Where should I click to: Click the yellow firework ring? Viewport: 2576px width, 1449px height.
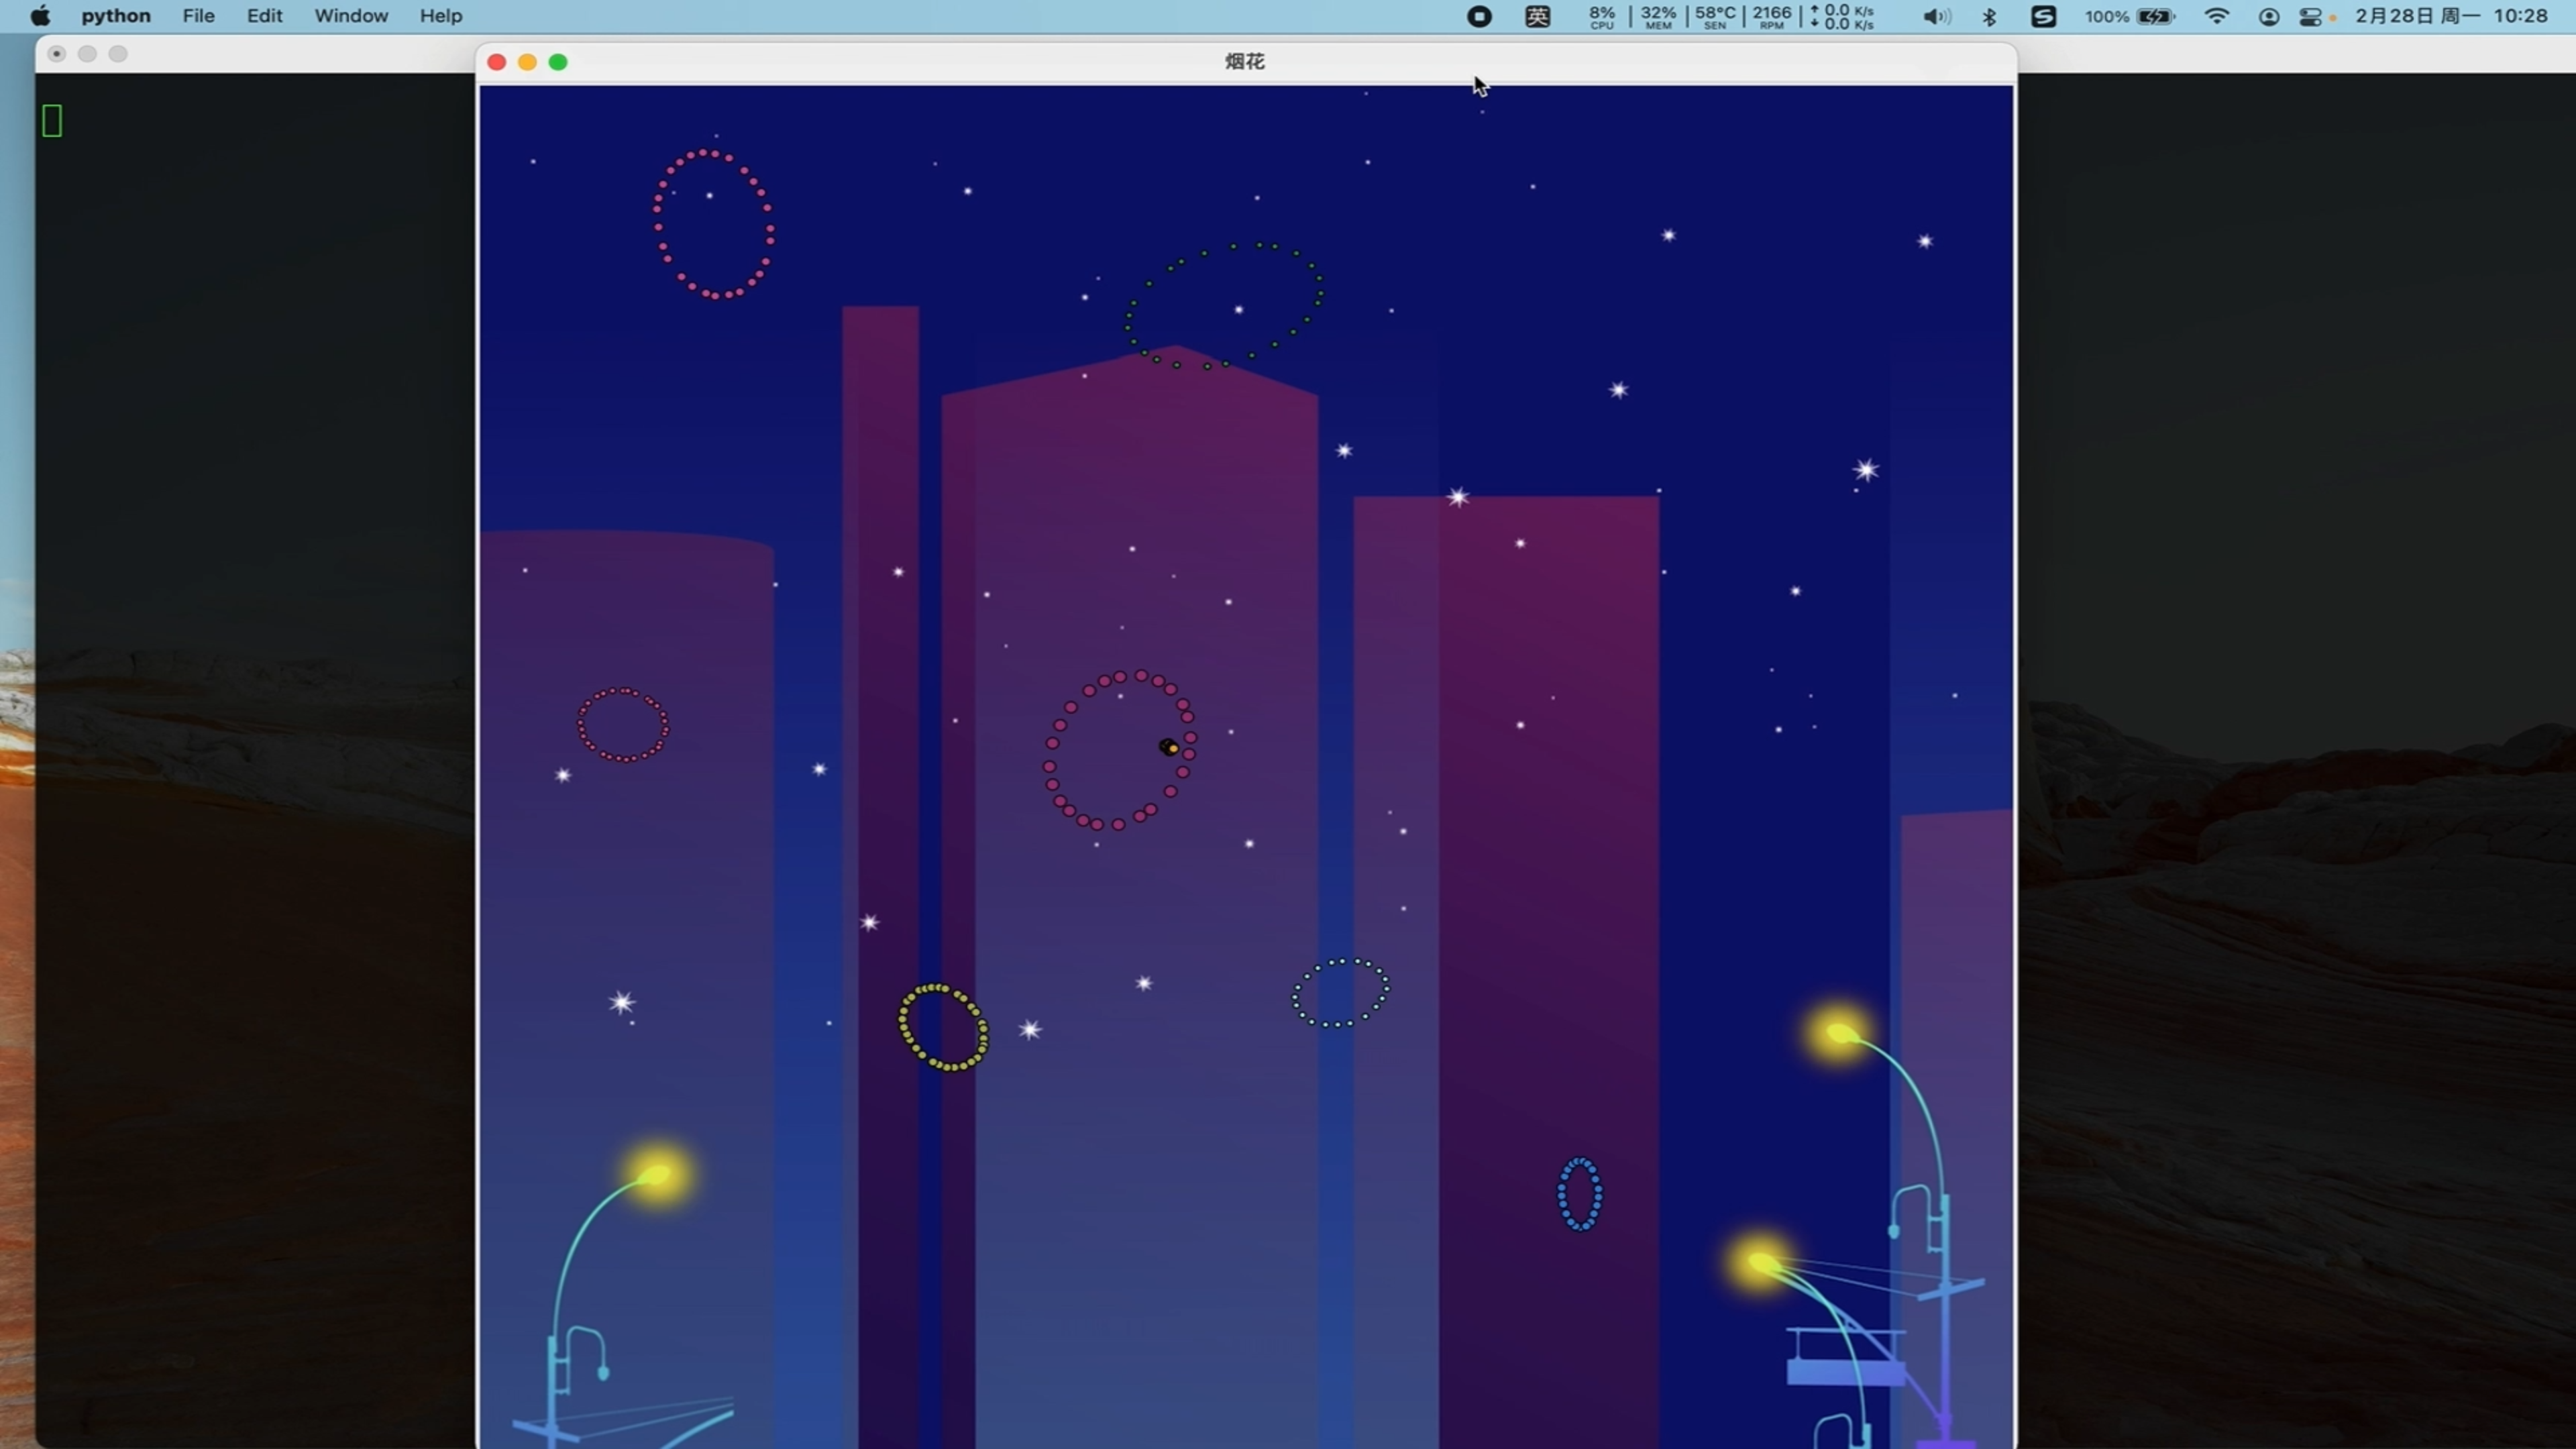(x=943, y=1027)
